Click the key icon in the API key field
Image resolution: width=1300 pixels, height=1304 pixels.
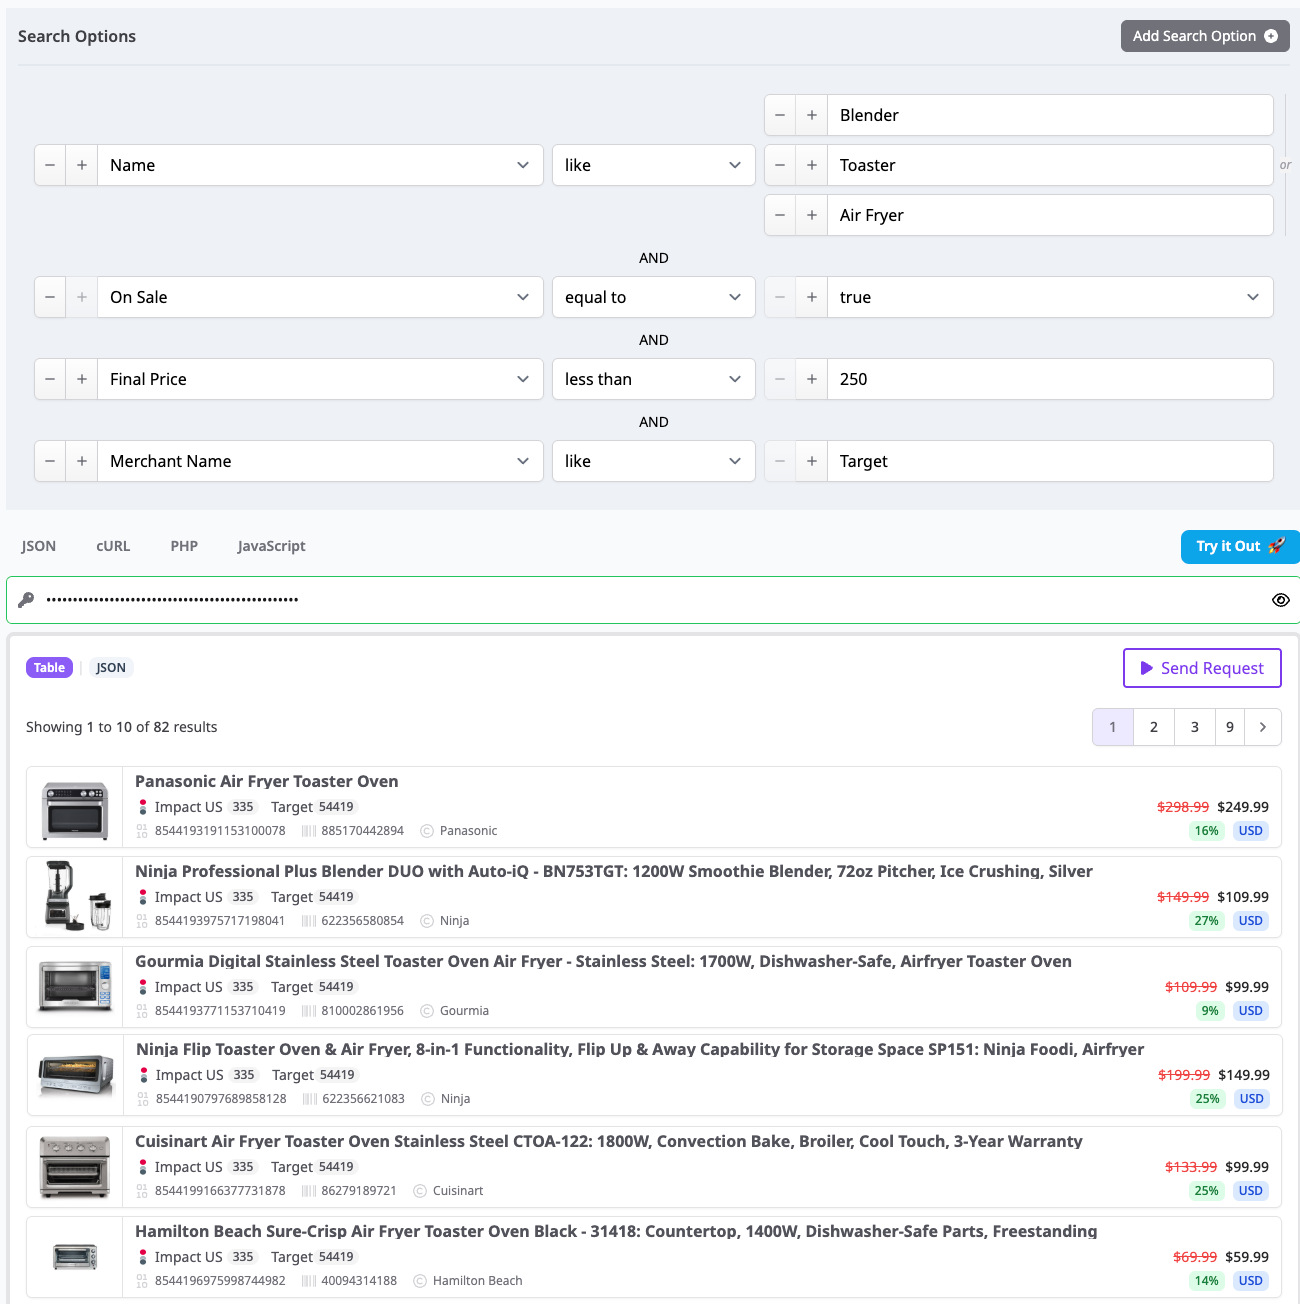(x=26, y=600)
